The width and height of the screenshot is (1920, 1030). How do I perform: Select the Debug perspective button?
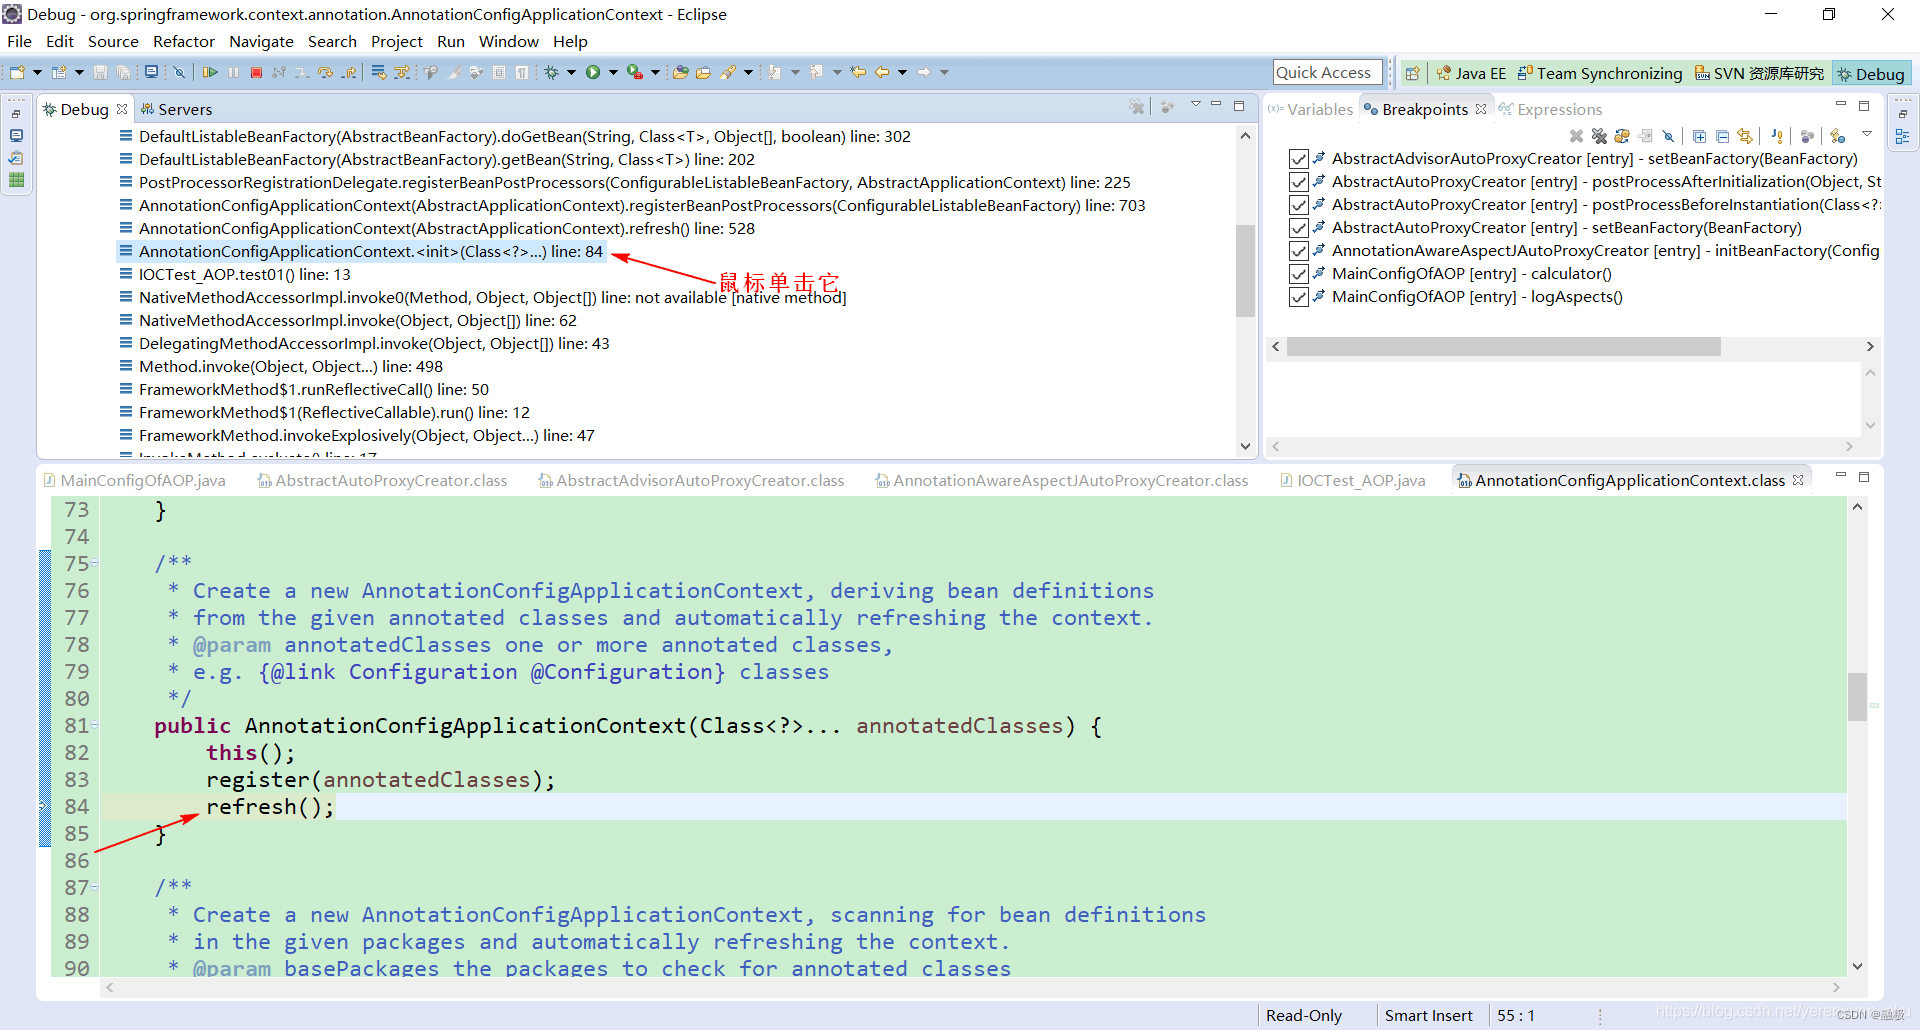pos(1871,73)
